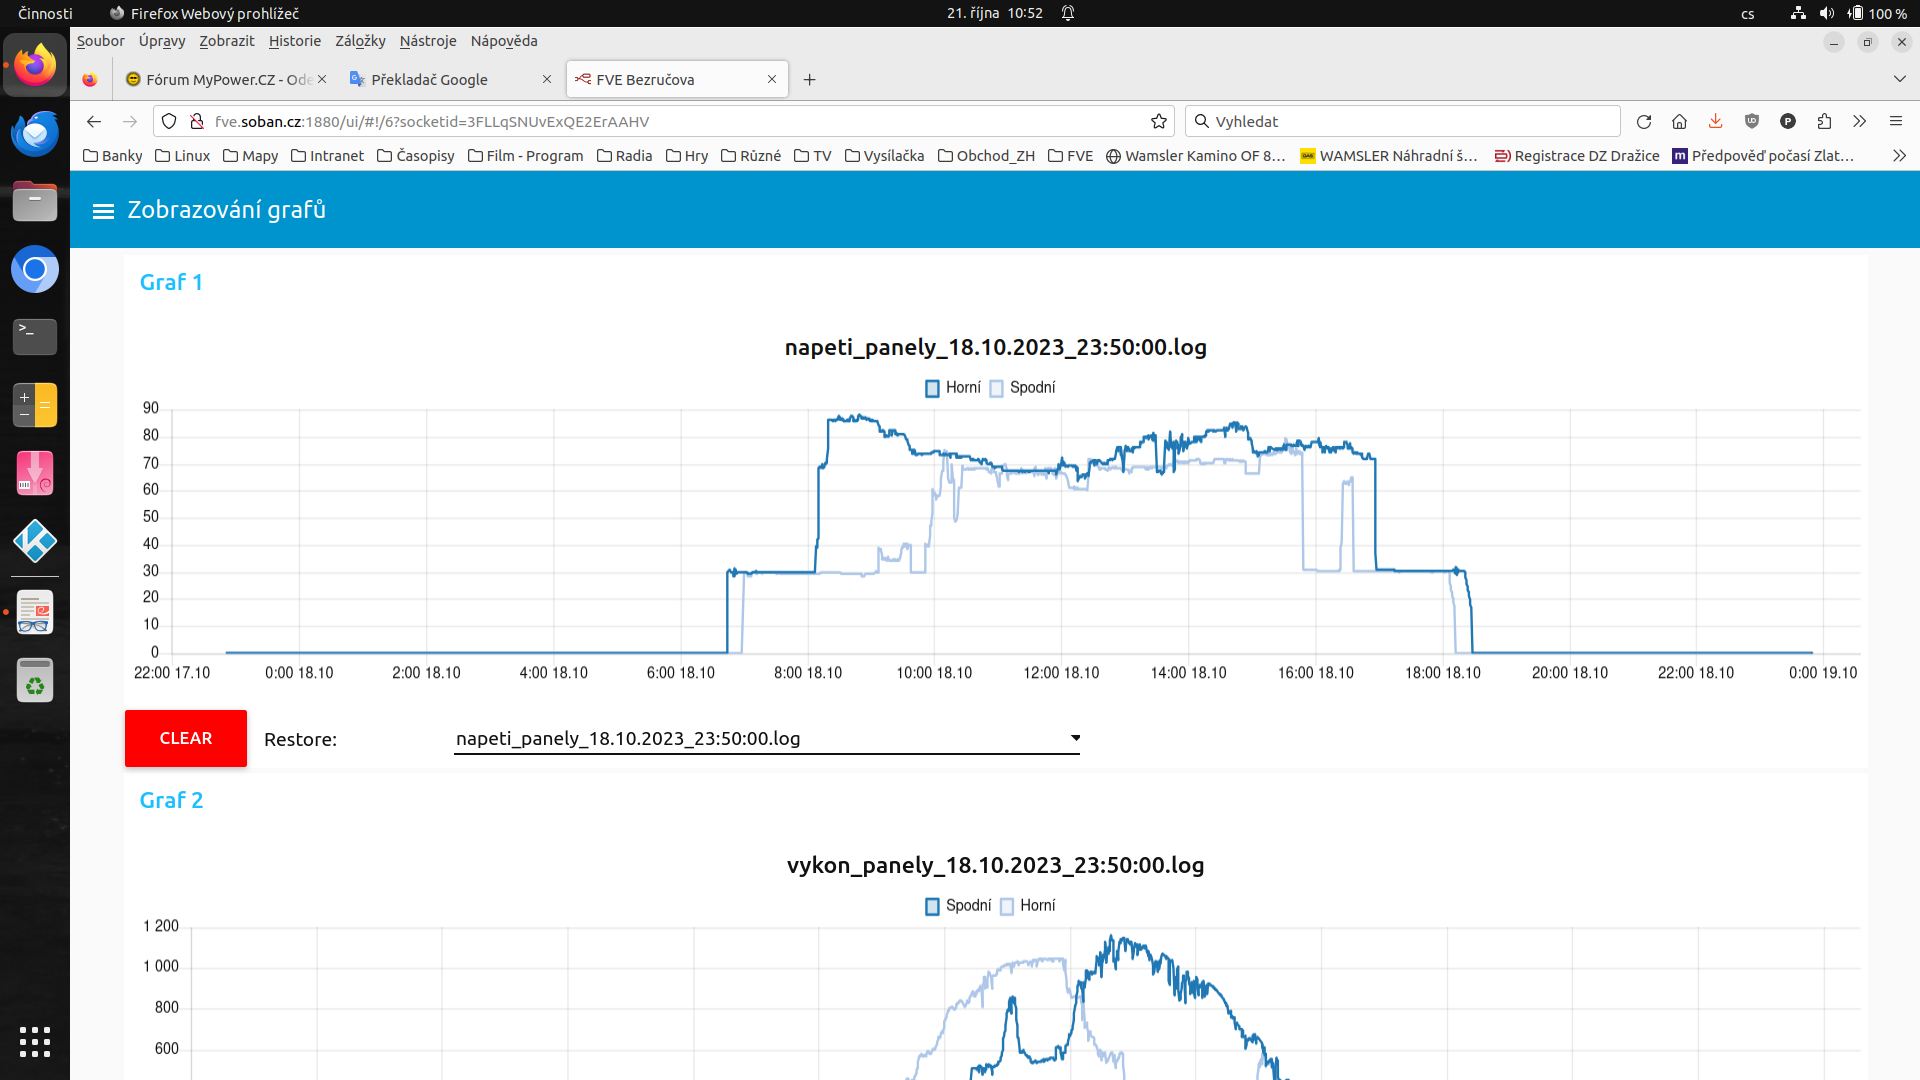Click the back navigation arrow
This screenshot has width=1920, height=1080.
click(94, 122)
